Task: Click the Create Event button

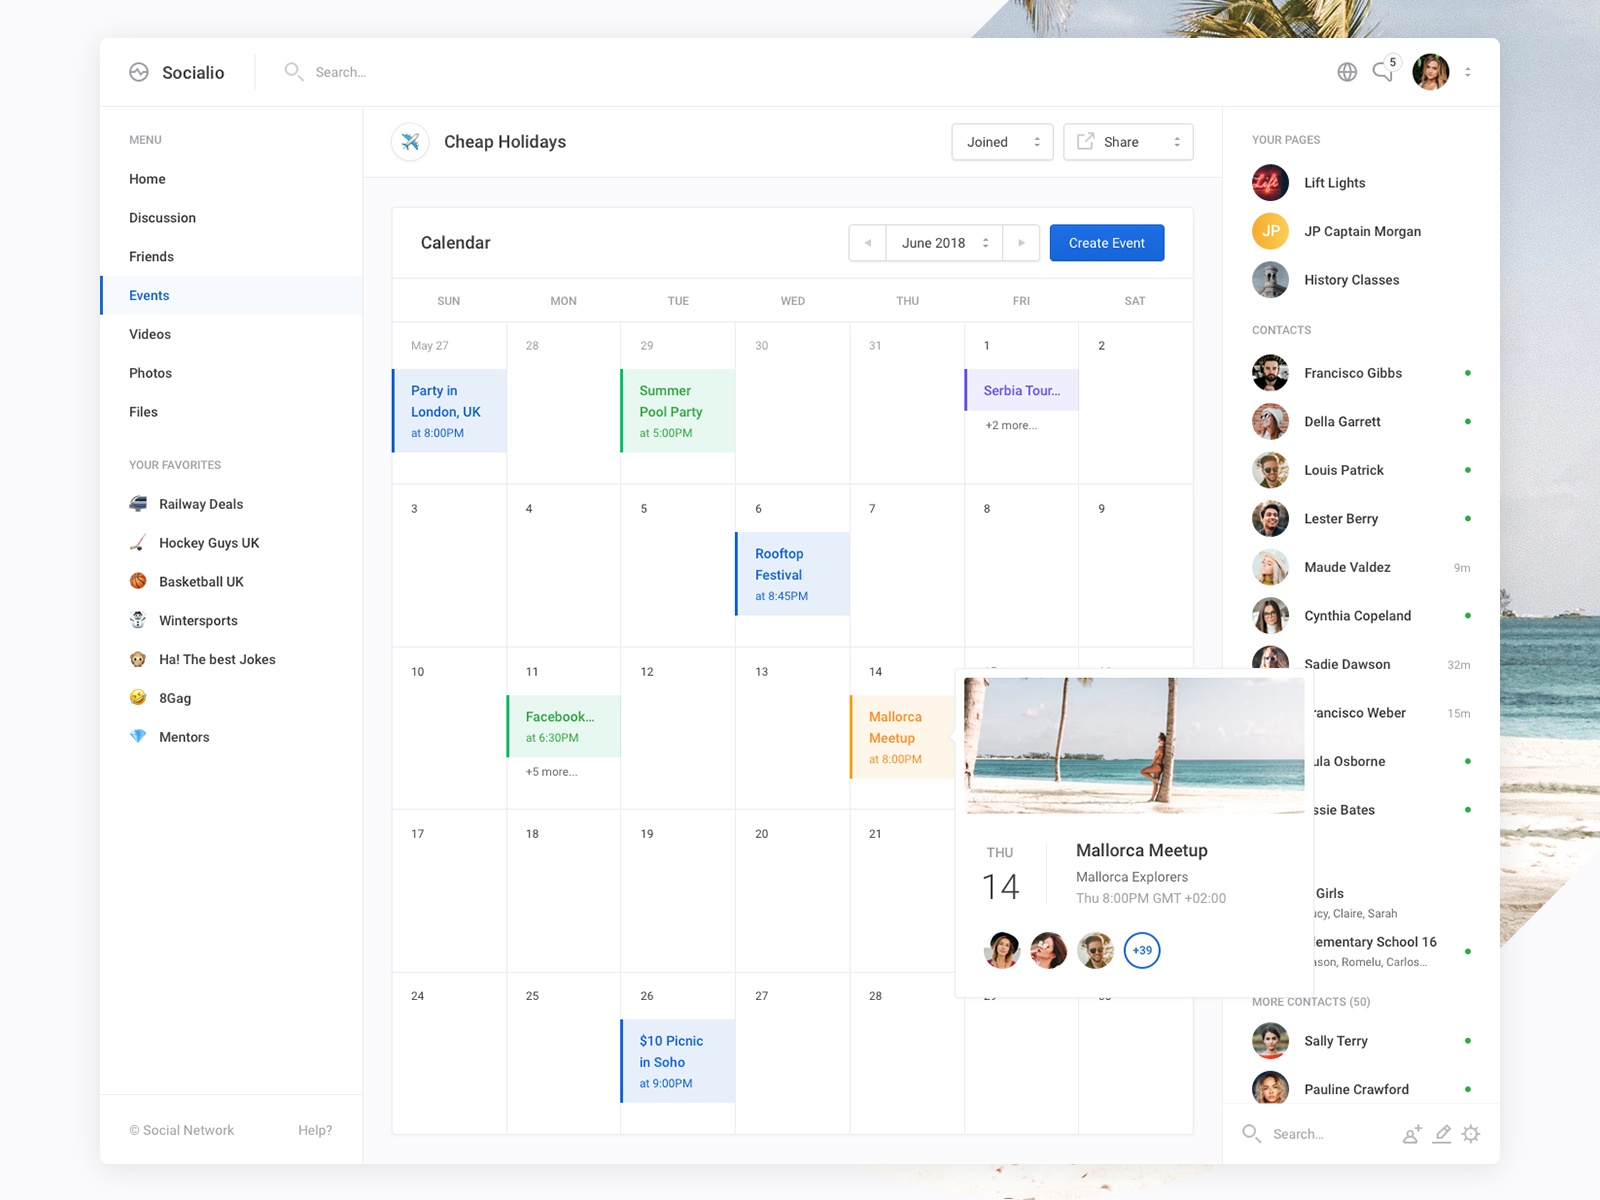Action: 1106,243
